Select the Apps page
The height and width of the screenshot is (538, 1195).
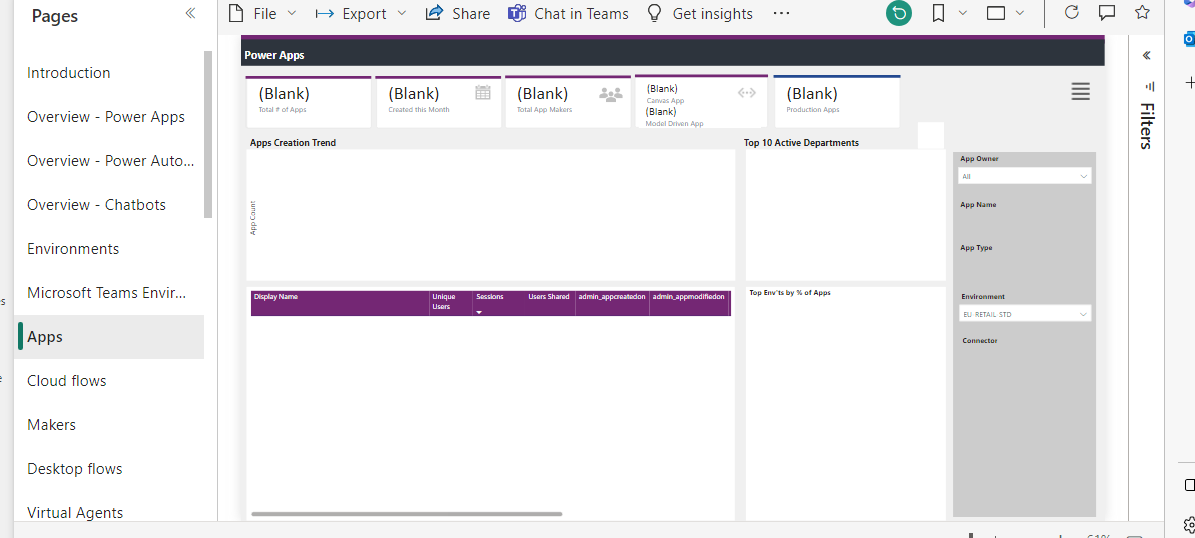click(109, 337)
